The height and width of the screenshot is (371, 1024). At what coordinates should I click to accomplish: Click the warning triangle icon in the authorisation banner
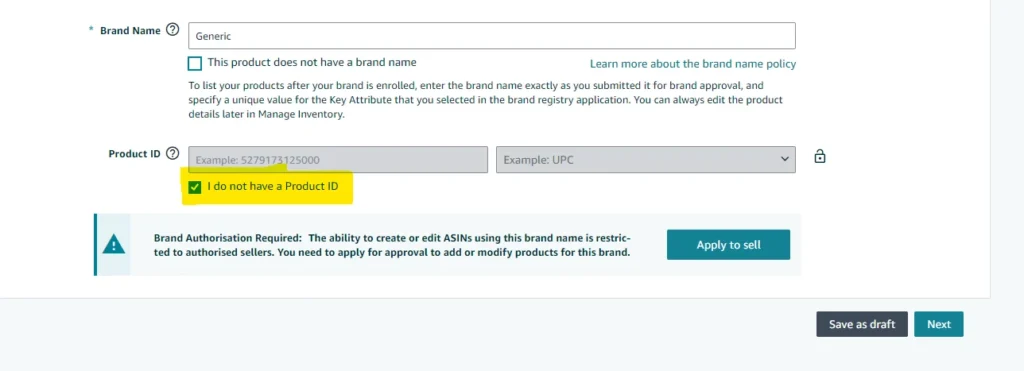[114, 244]
